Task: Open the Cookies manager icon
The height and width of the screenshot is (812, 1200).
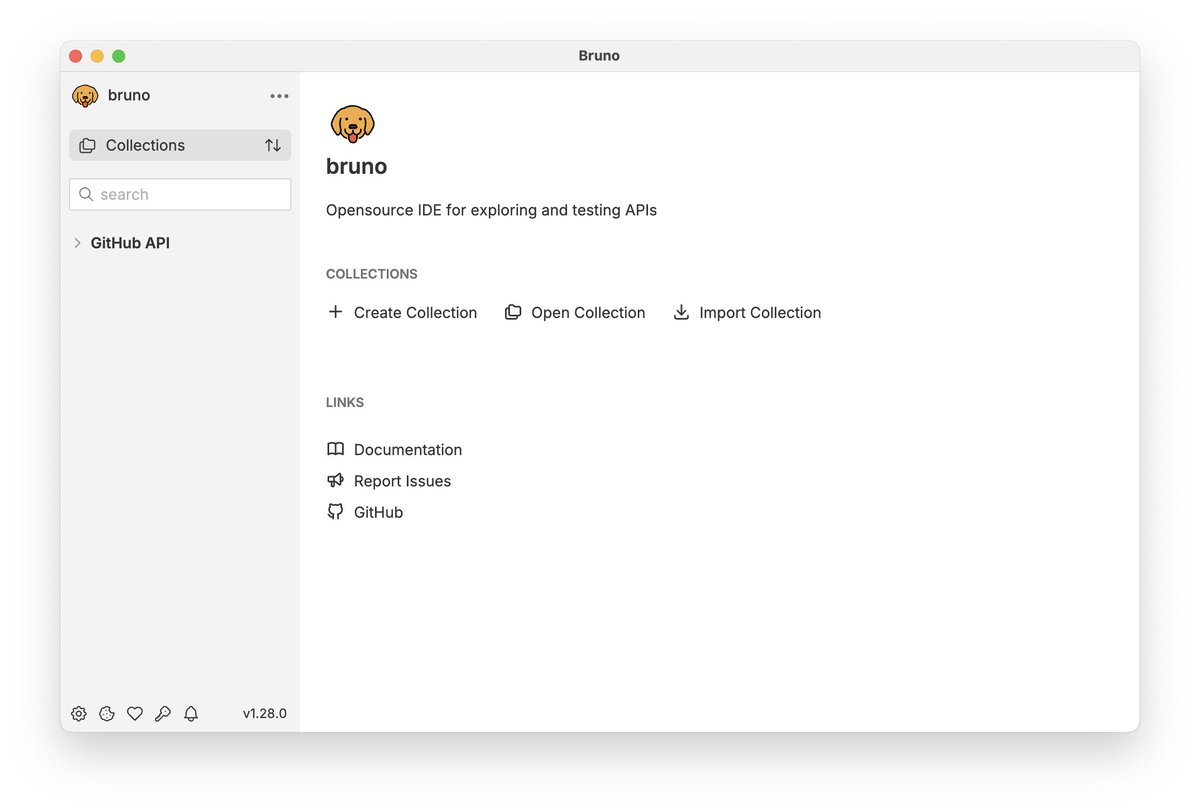Action: click(x=106, y=714)
